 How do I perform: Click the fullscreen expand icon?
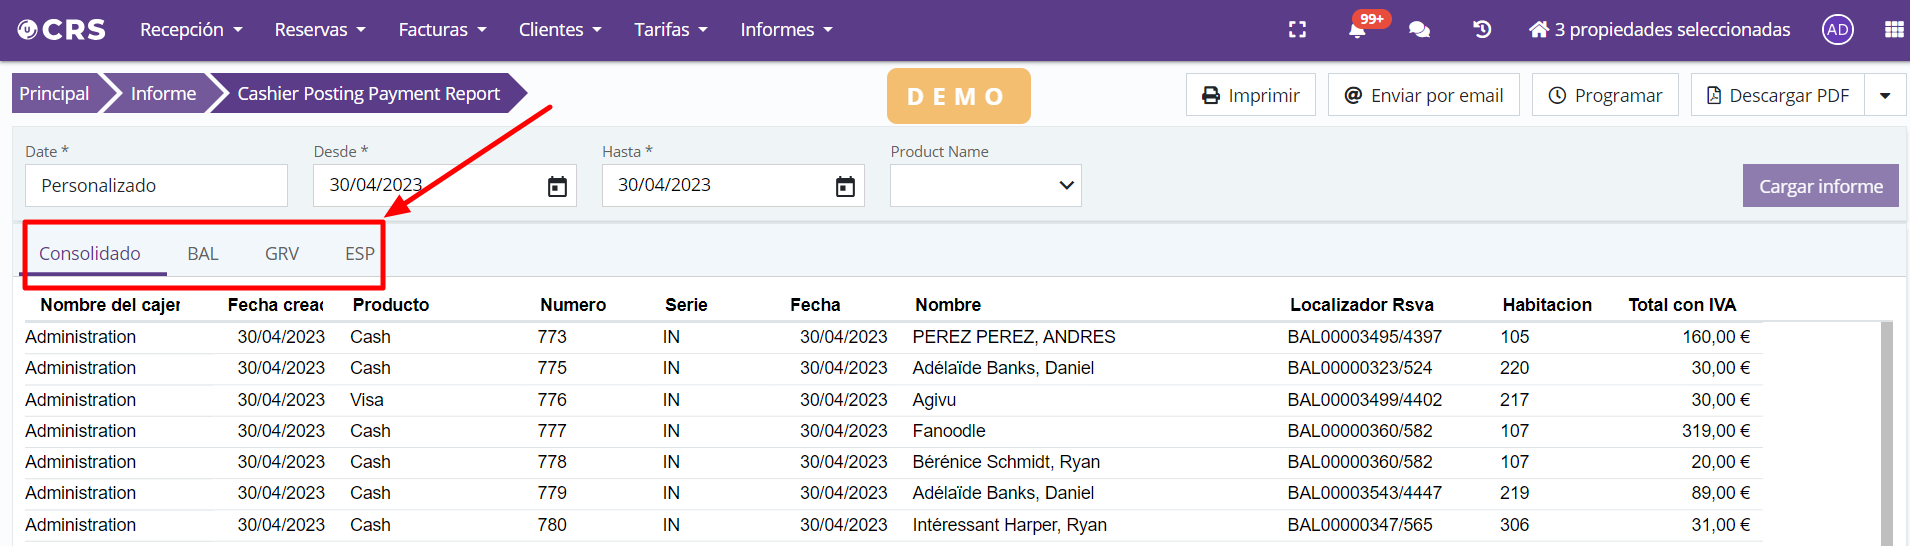click(x=1297, y=30)
